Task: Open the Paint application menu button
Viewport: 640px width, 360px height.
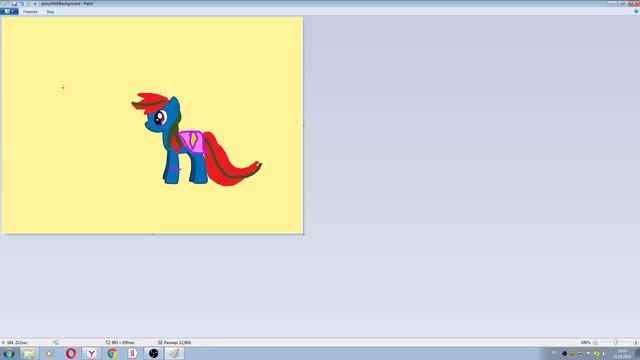Action: (x=9, y=11)
